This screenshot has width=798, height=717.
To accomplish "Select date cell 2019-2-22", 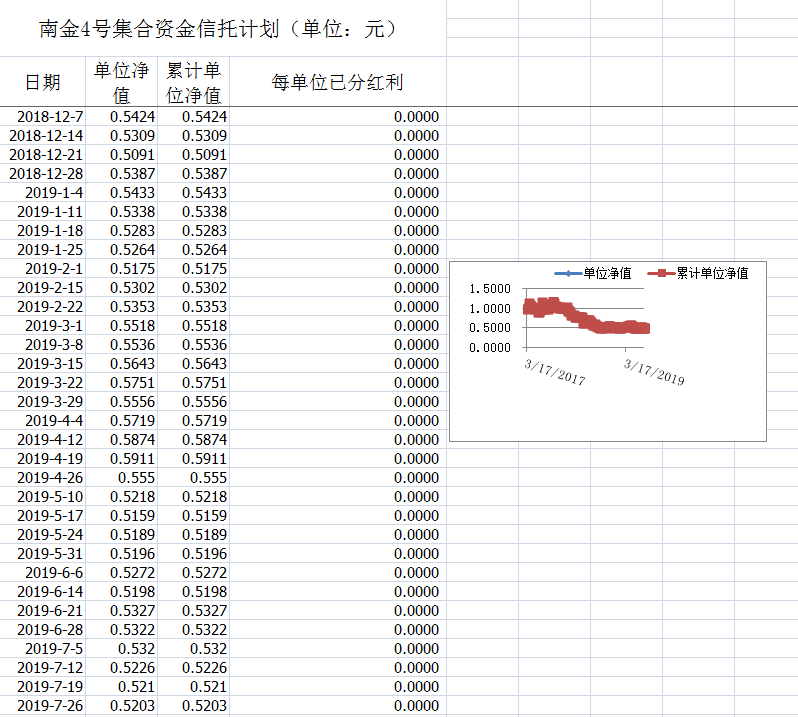I will [43, 307].
